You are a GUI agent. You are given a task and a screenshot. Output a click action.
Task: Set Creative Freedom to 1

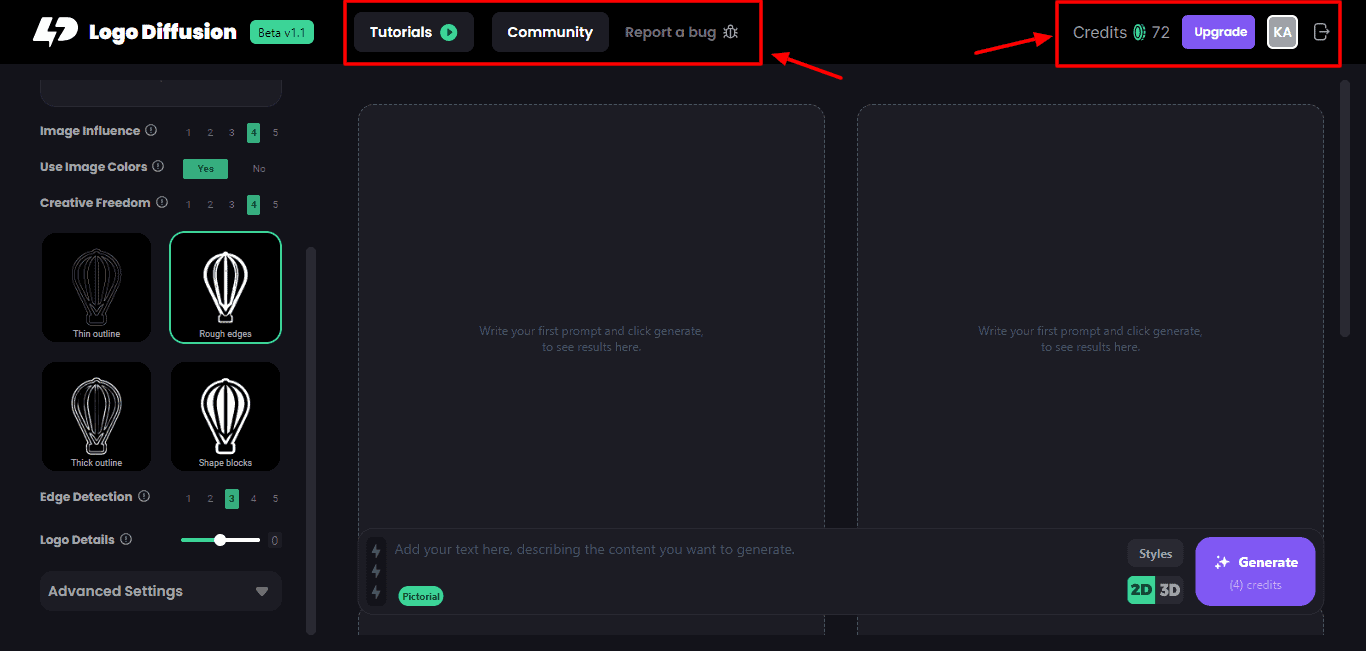pyautogui.click(x=188, y=205)
